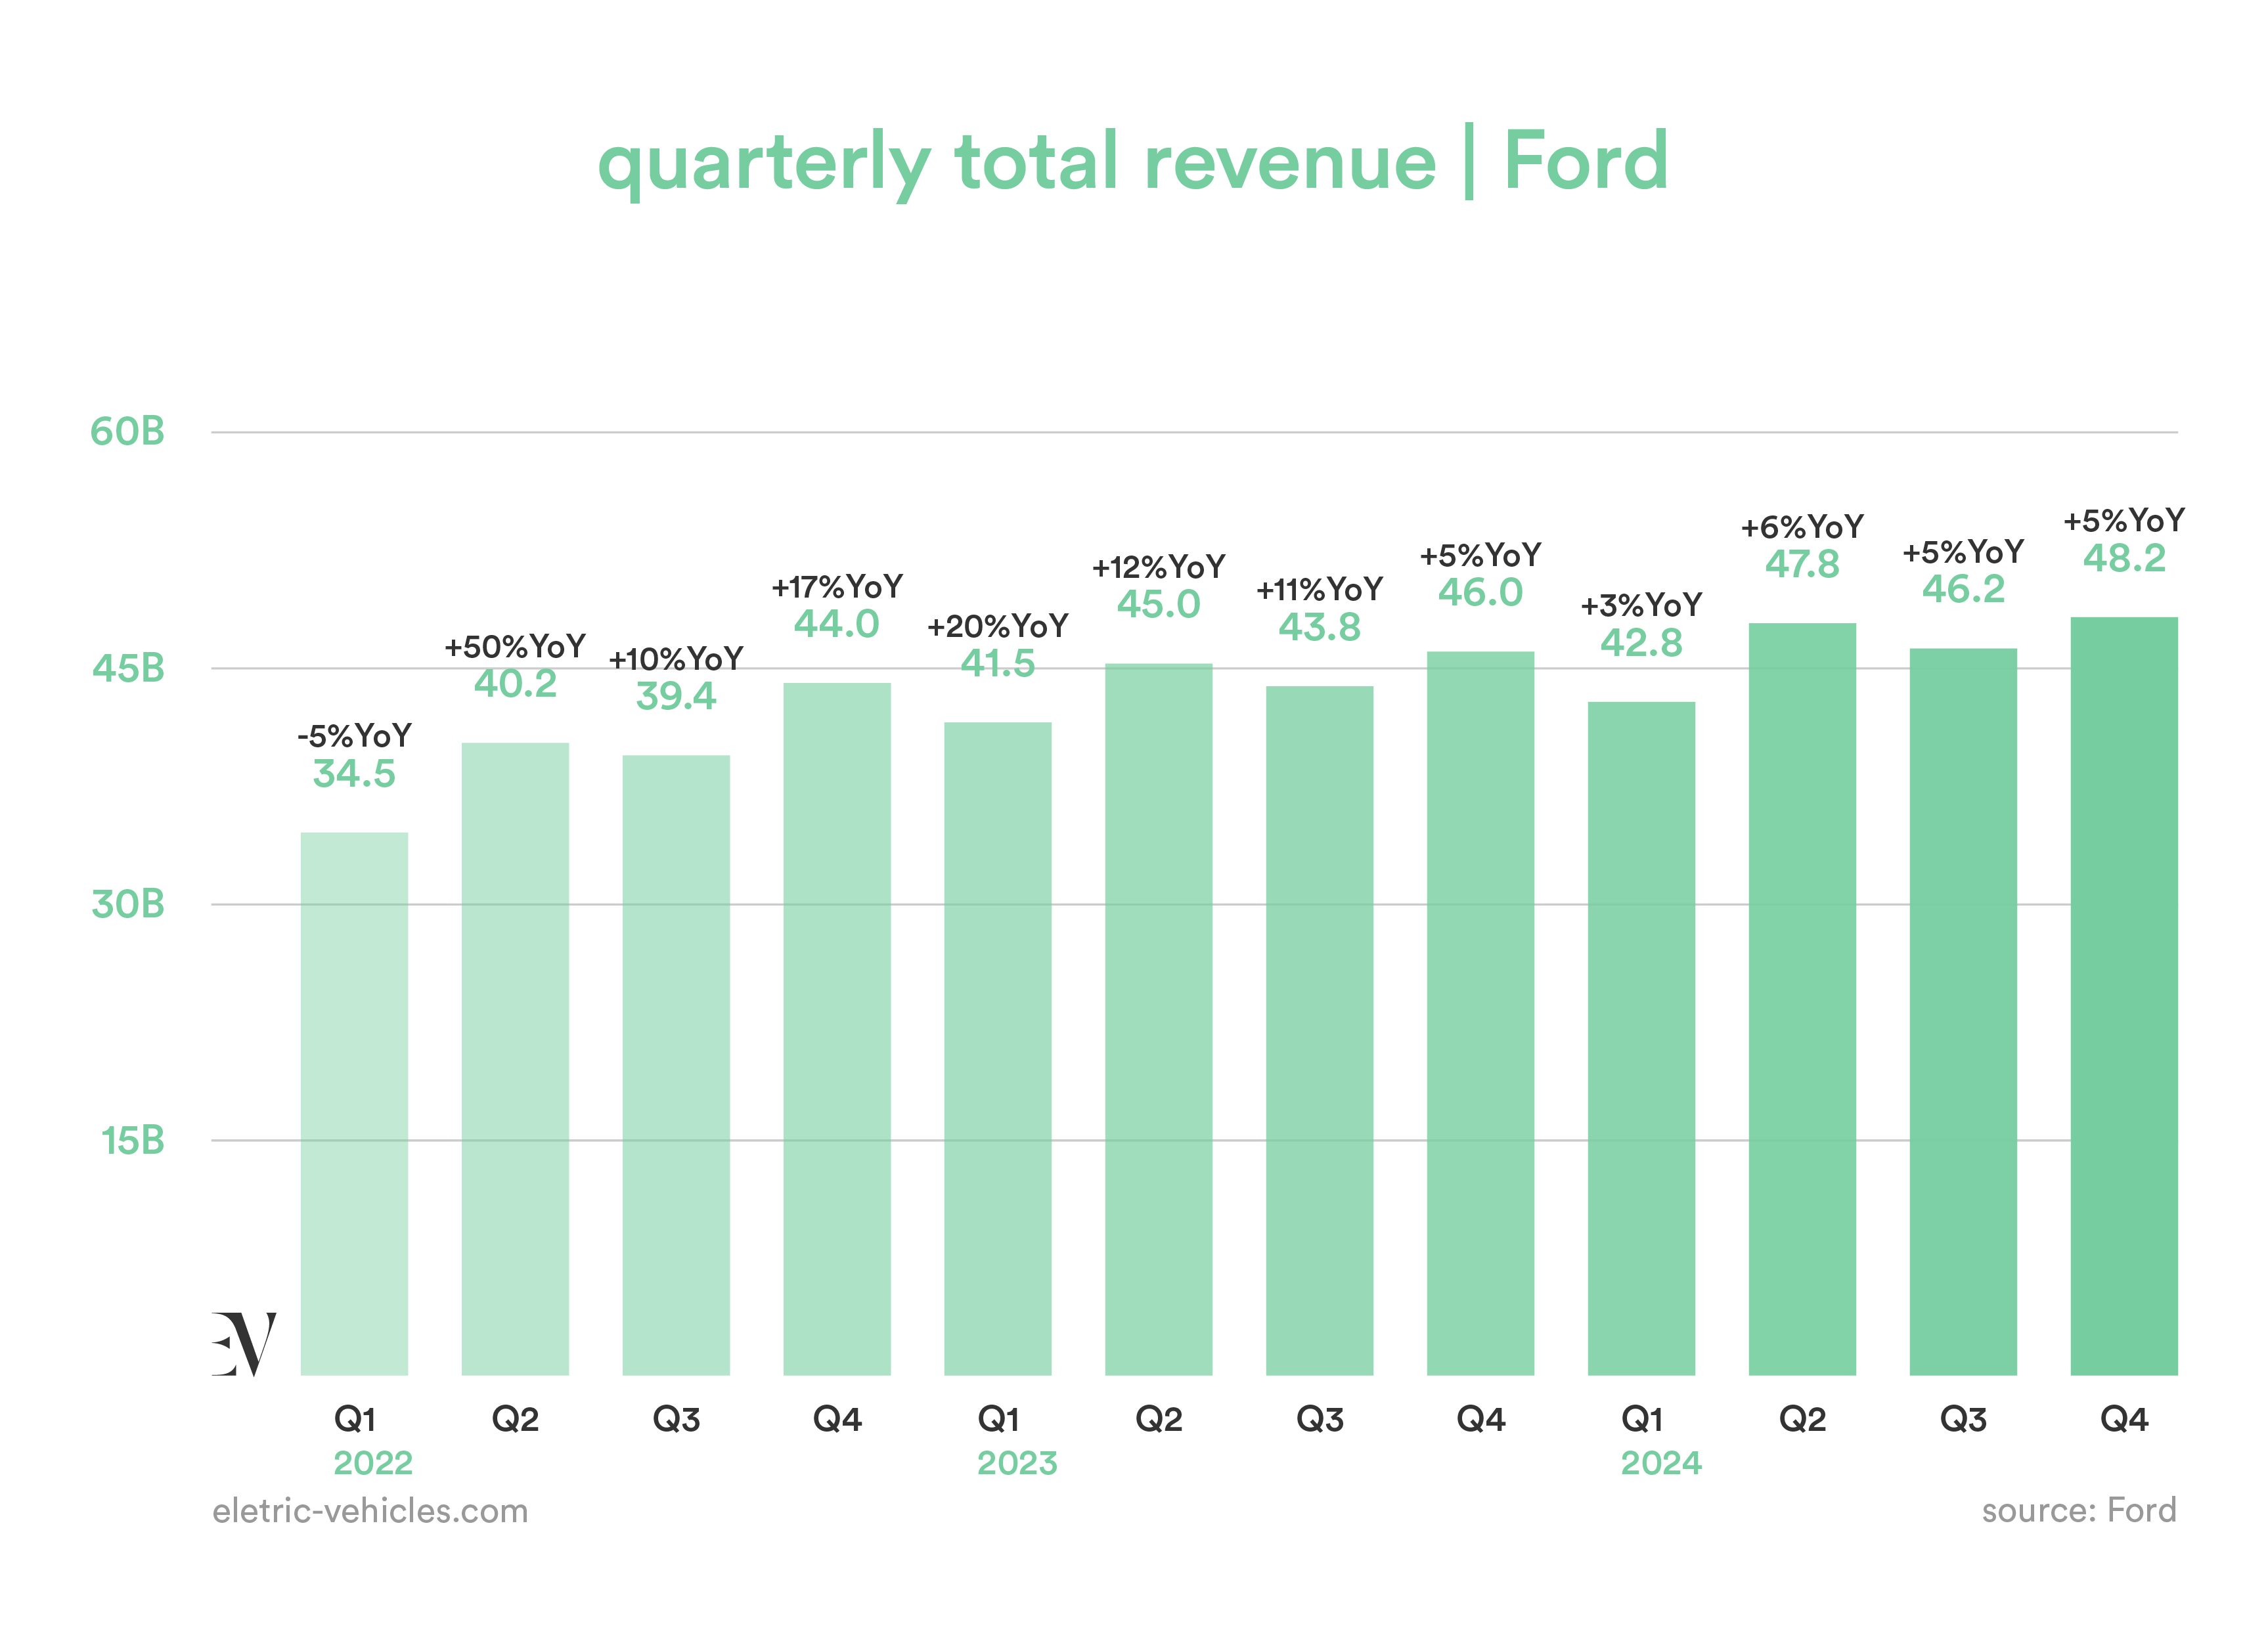Click the Q4 2024 revenue bar
The image size is (2268, 1643).
pos(2124,996)
